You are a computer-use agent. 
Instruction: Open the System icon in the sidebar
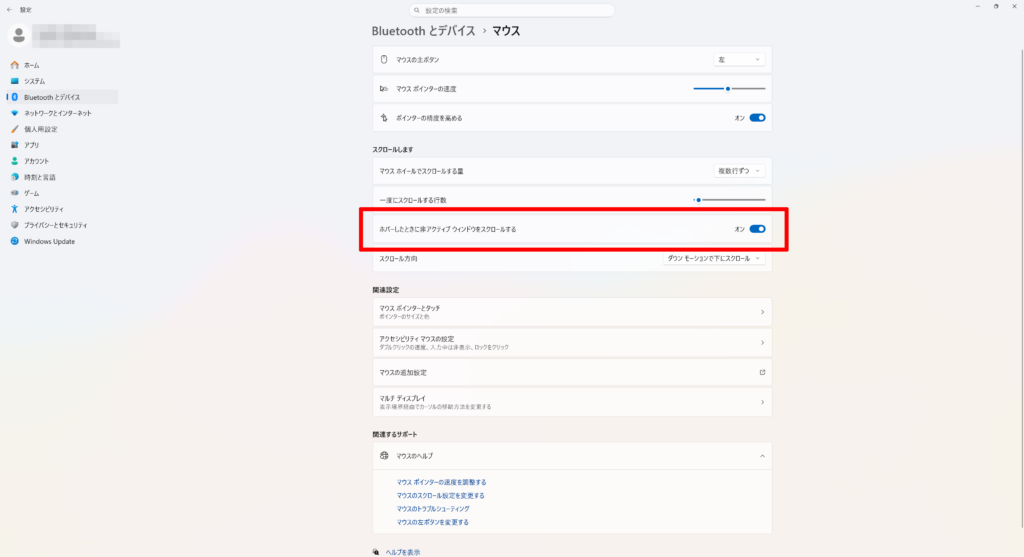click(14, 81)
